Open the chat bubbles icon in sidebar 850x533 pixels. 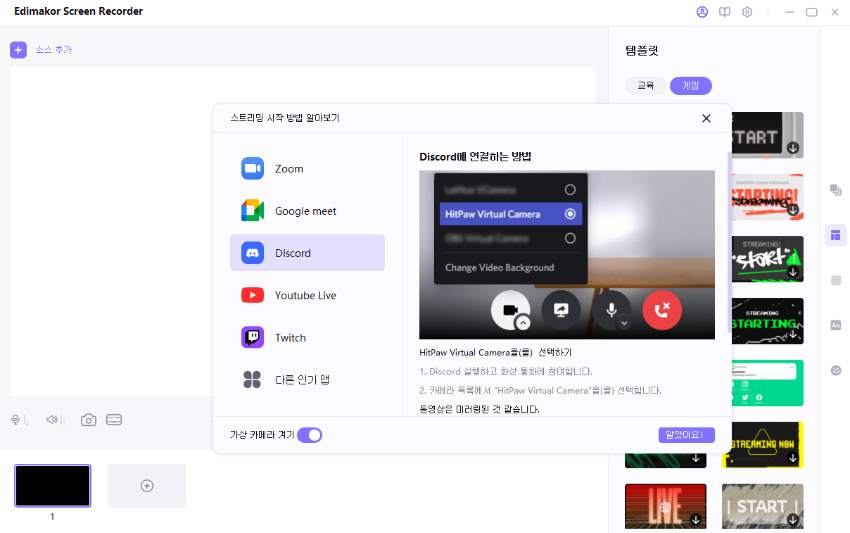pyautogui.click(x=835, y=190)
